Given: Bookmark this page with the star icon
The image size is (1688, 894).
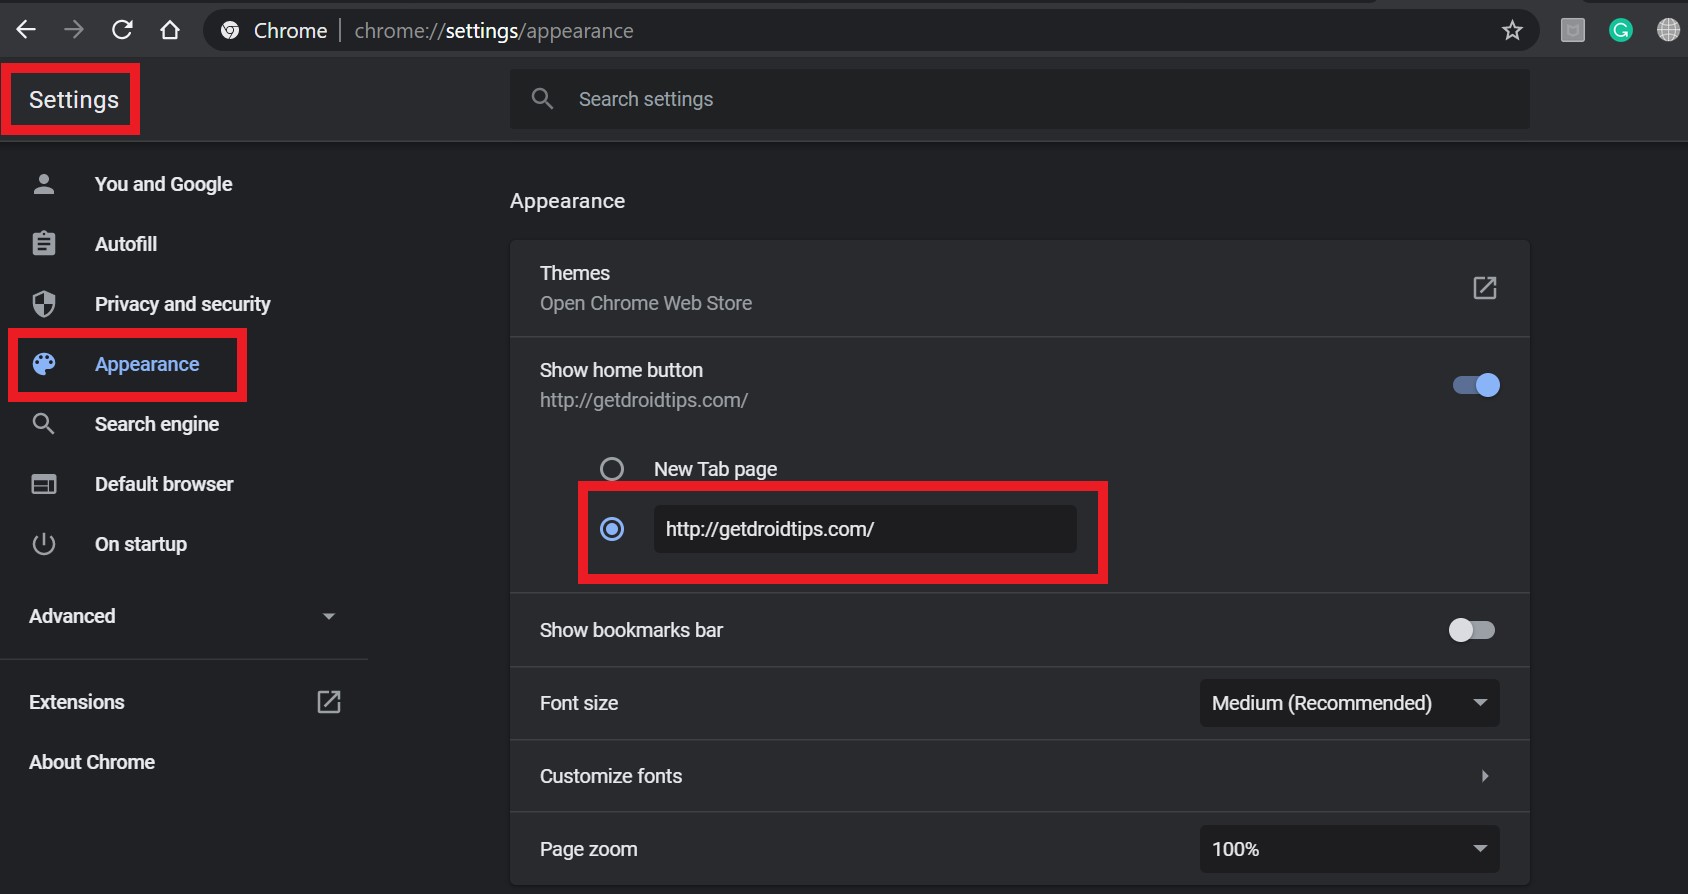Looking at the screenshot, I should point(1512,30).
